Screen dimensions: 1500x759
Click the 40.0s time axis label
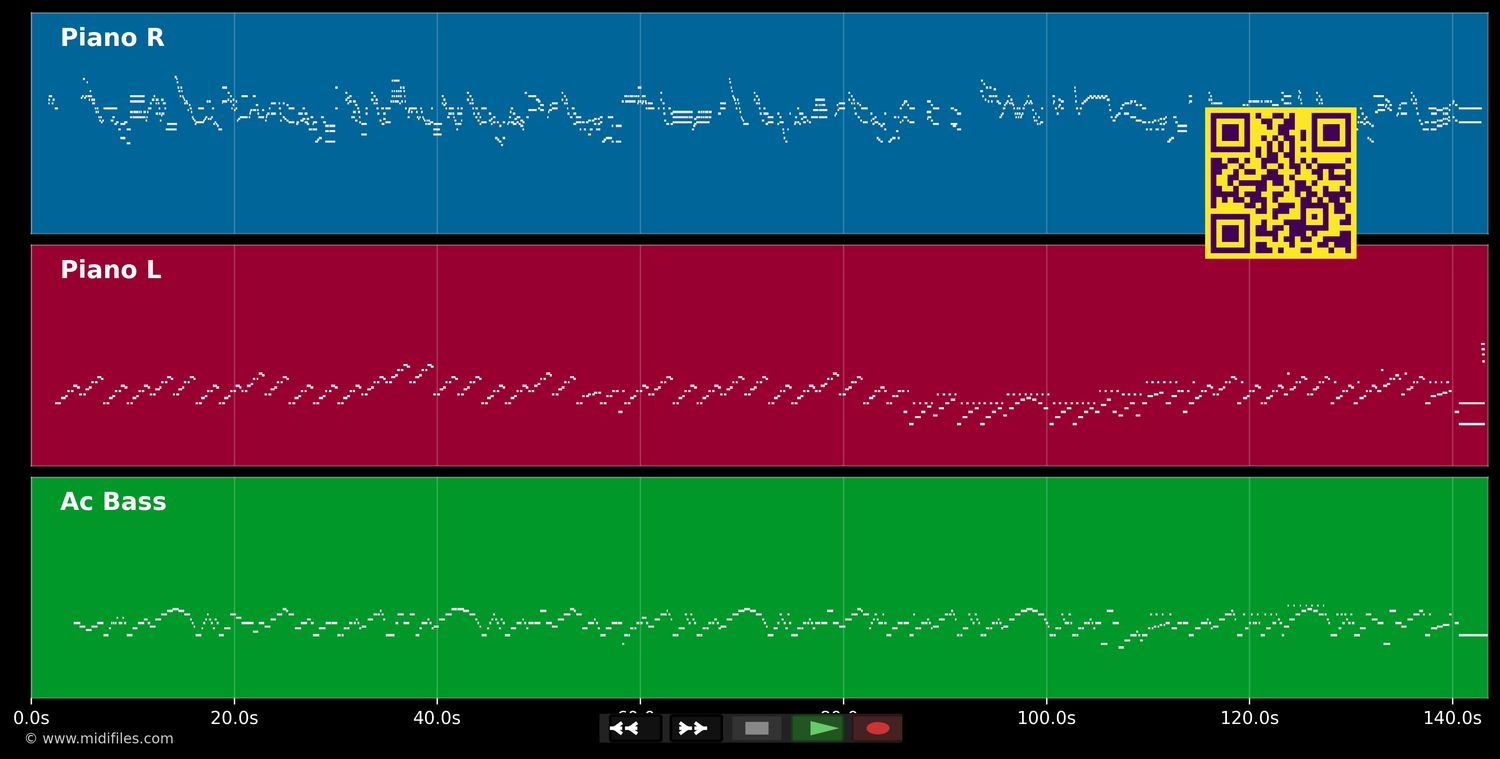(437, 718)
